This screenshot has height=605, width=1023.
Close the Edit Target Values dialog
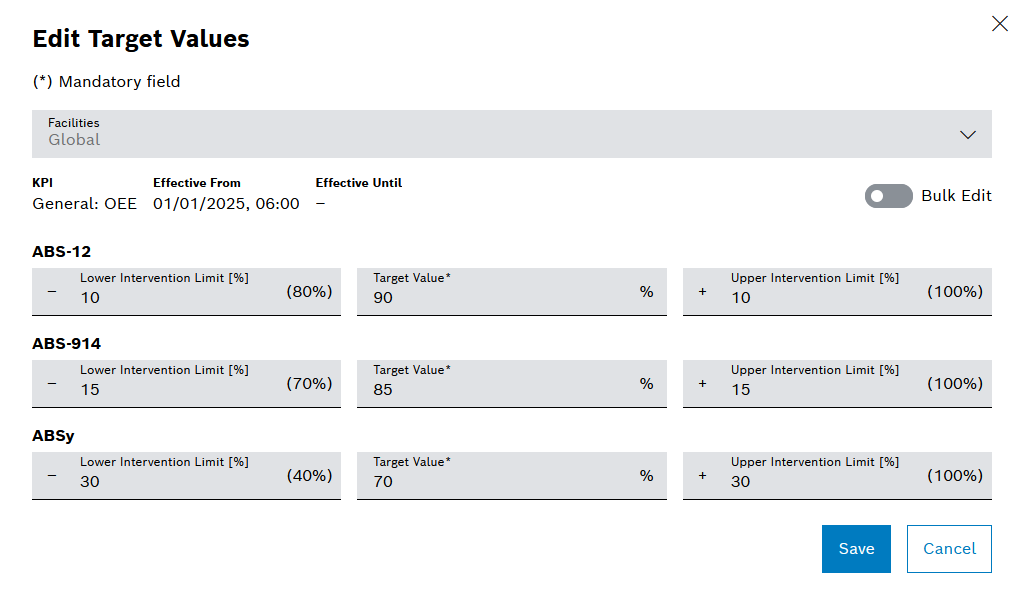pyautogui.click(x=999, y=23)
